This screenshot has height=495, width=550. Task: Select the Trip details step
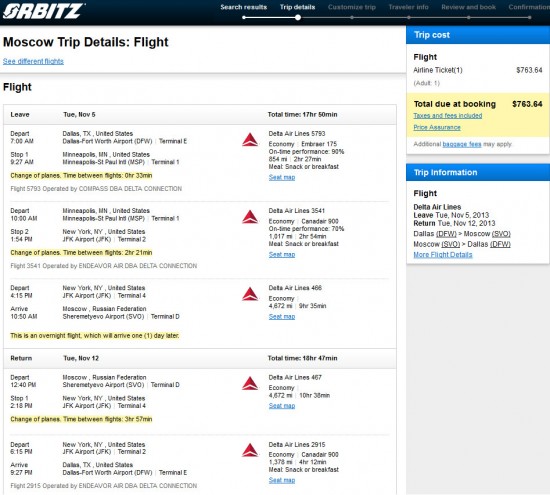(x=297, y=7)
